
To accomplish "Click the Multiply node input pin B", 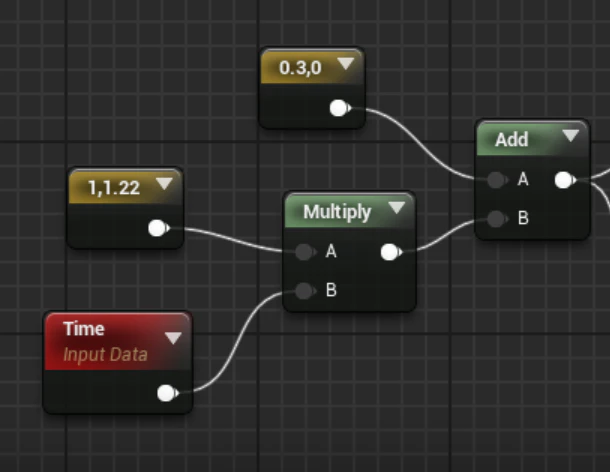I will point(305,291).
